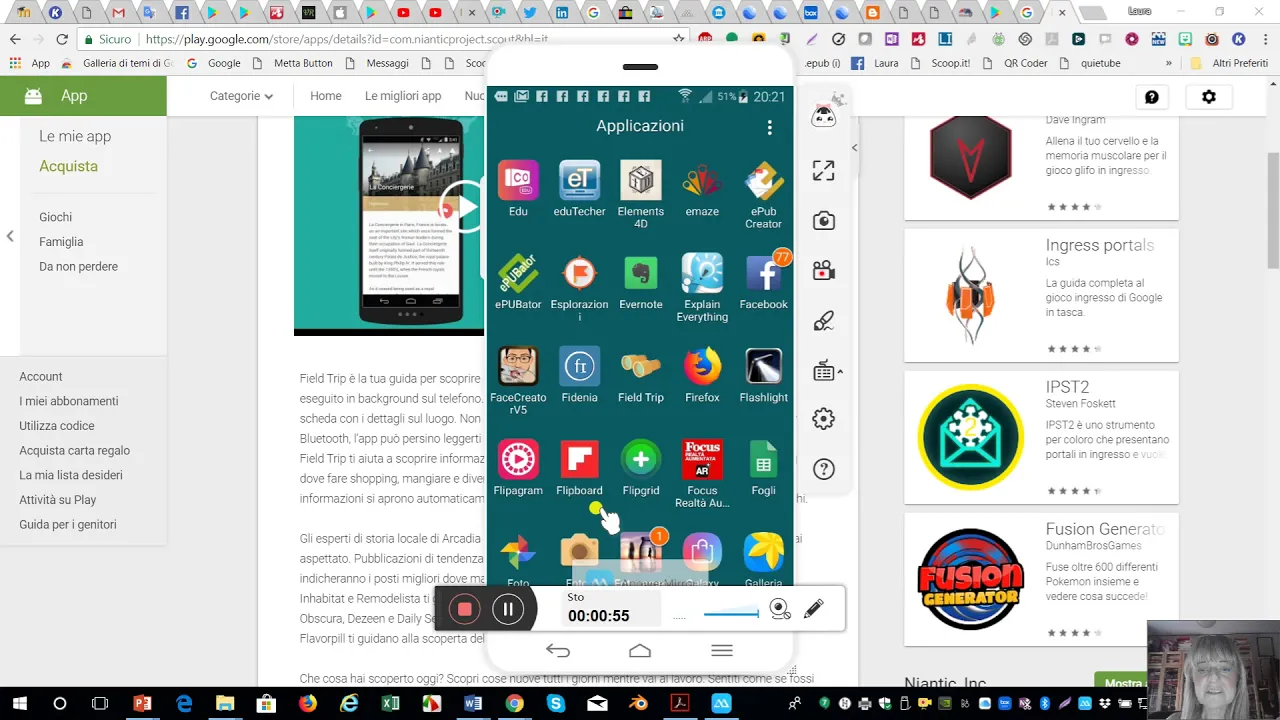The image size is (1280, 720).
Task: Open the FaceCreator V5 app
Action: (x=518, y=366)
